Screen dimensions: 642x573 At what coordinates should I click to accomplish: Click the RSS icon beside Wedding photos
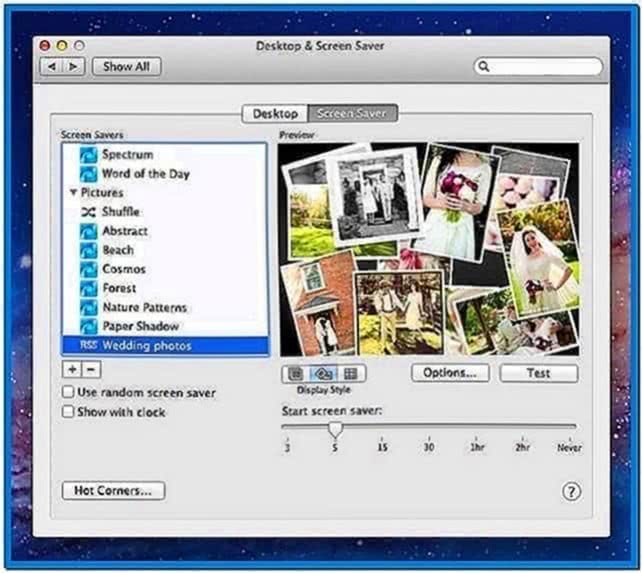click(x=88, y=345)
